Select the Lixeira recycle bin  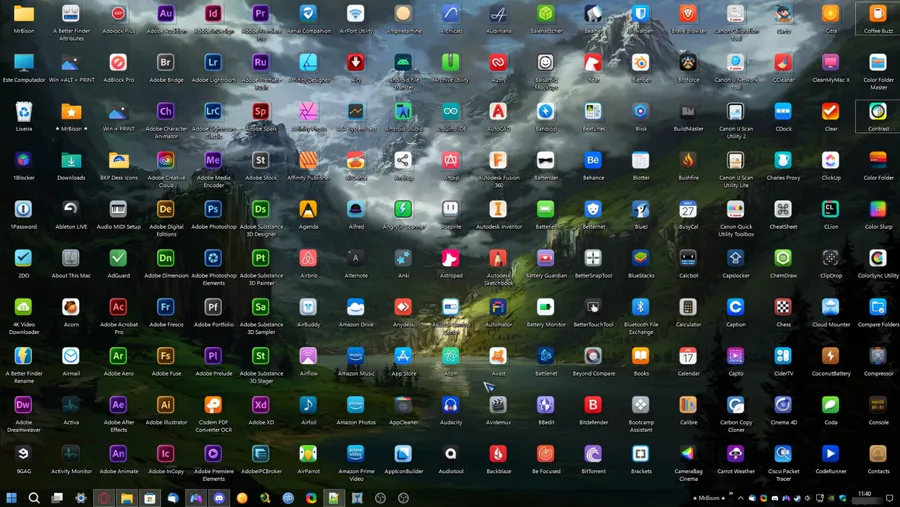(x=23, y=111)
